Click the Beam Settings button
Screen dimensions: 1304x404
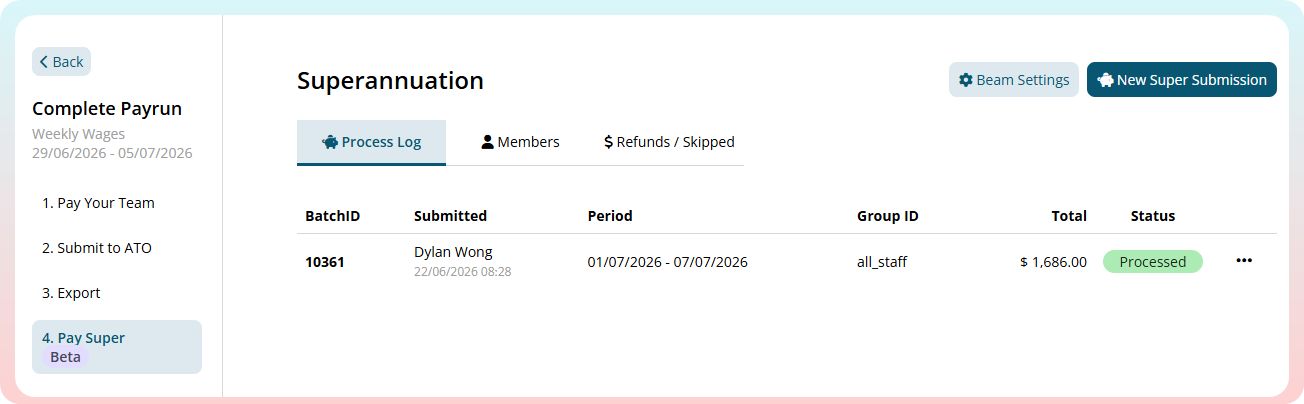(1014, 80)
